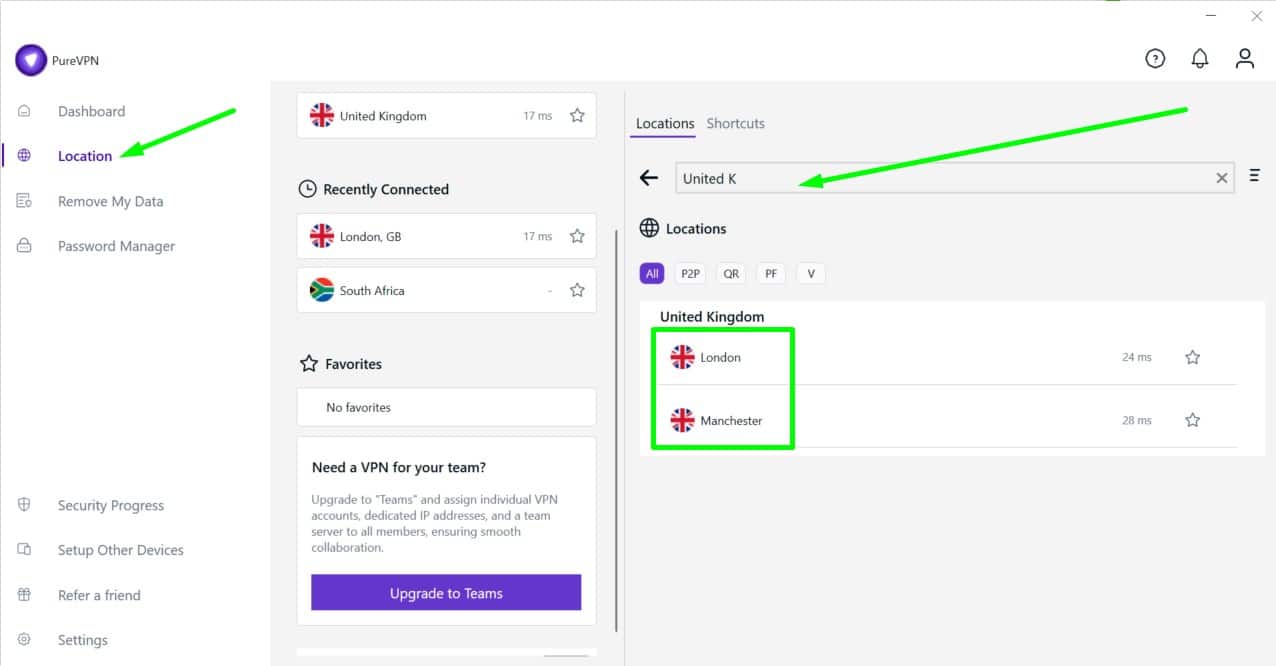The height and width of the screenshot is (666, 1276).
Task: Click the Password Manager lock icon
Action: pyautogui.click(x=25, y=246)
